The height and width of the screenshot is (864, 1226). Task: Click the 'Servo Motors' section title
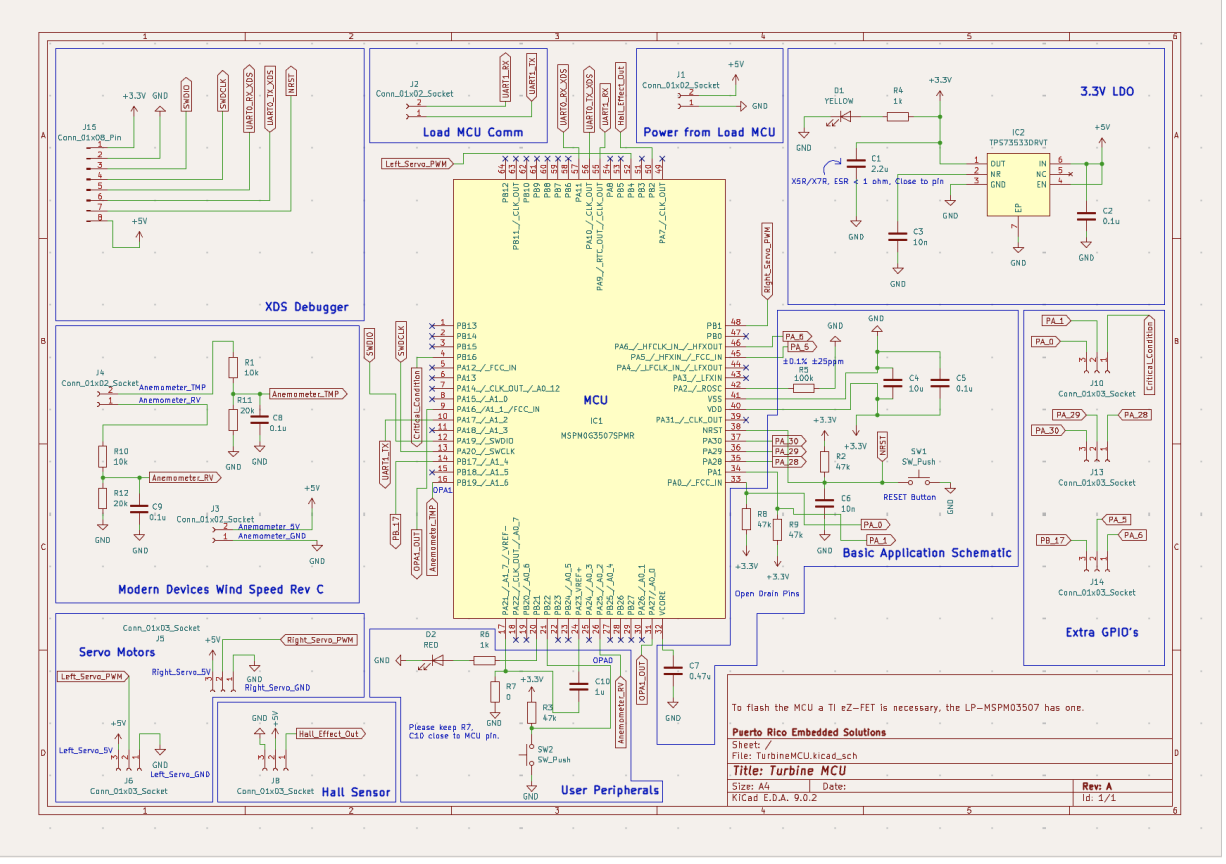click(x=117, y=652)
